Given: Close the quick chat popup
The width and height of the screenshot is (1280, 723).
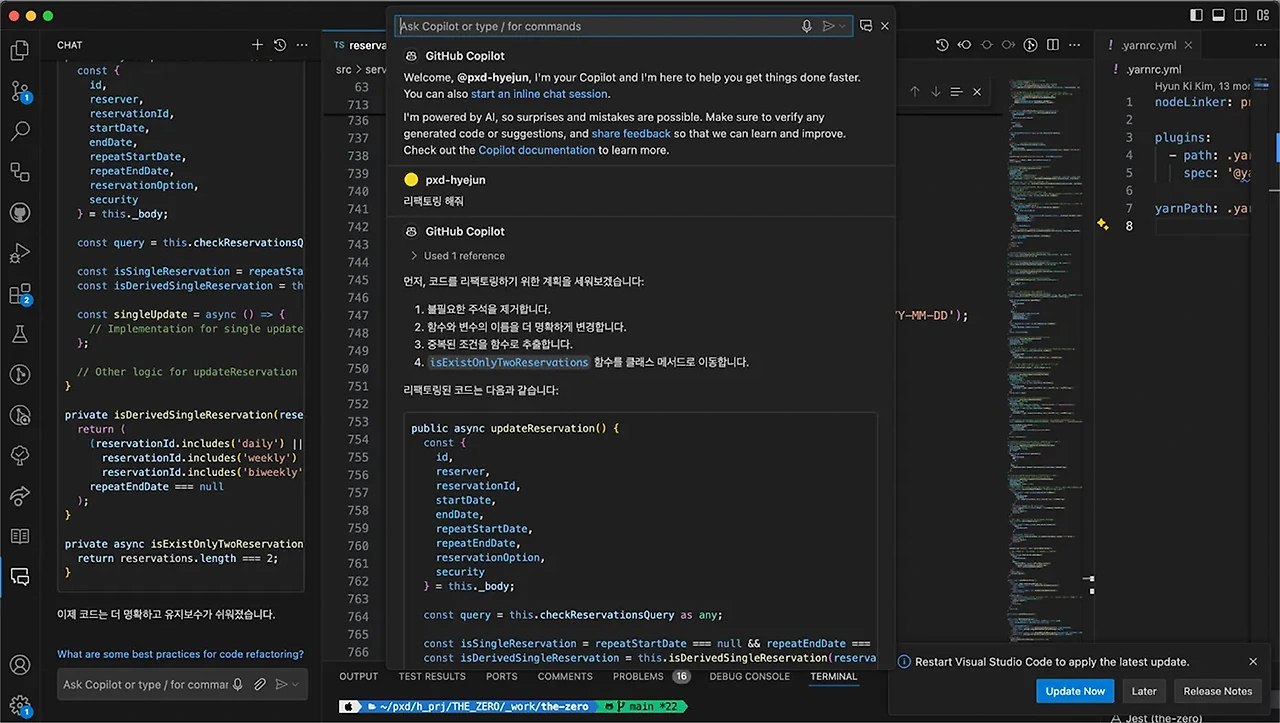Looking at the screenshot, I should point(885,26).
